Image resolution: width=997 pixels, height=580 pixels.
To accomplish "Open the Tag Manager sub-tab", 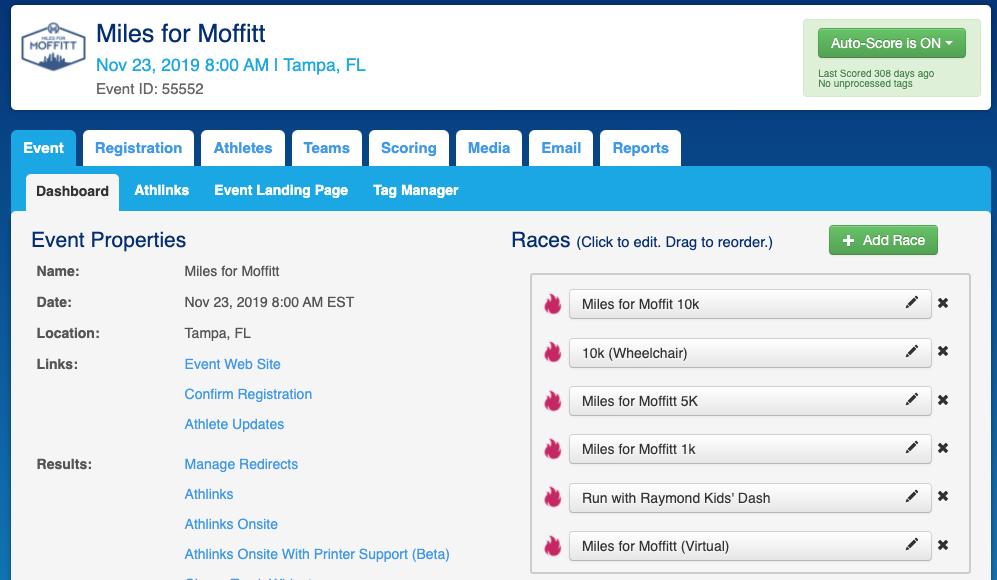I will point(416,190).
